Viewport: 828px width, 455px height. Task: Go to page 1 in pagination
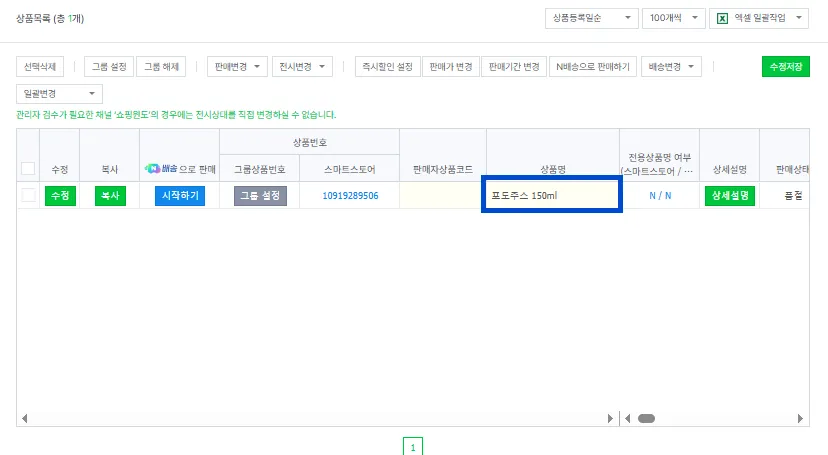[x=413, y=447]
